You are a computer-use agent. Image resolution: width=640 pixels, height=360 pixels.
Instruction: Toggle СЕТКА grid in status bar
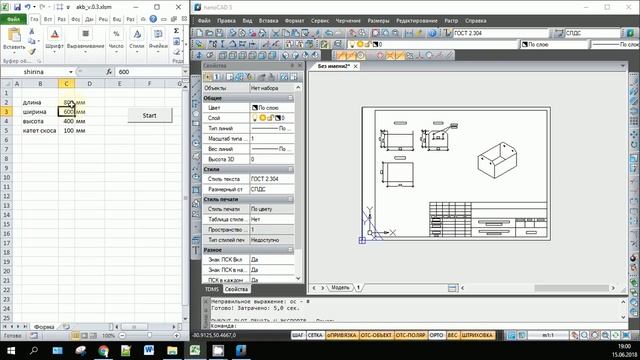pyautogui.click(x=315, y=335)
